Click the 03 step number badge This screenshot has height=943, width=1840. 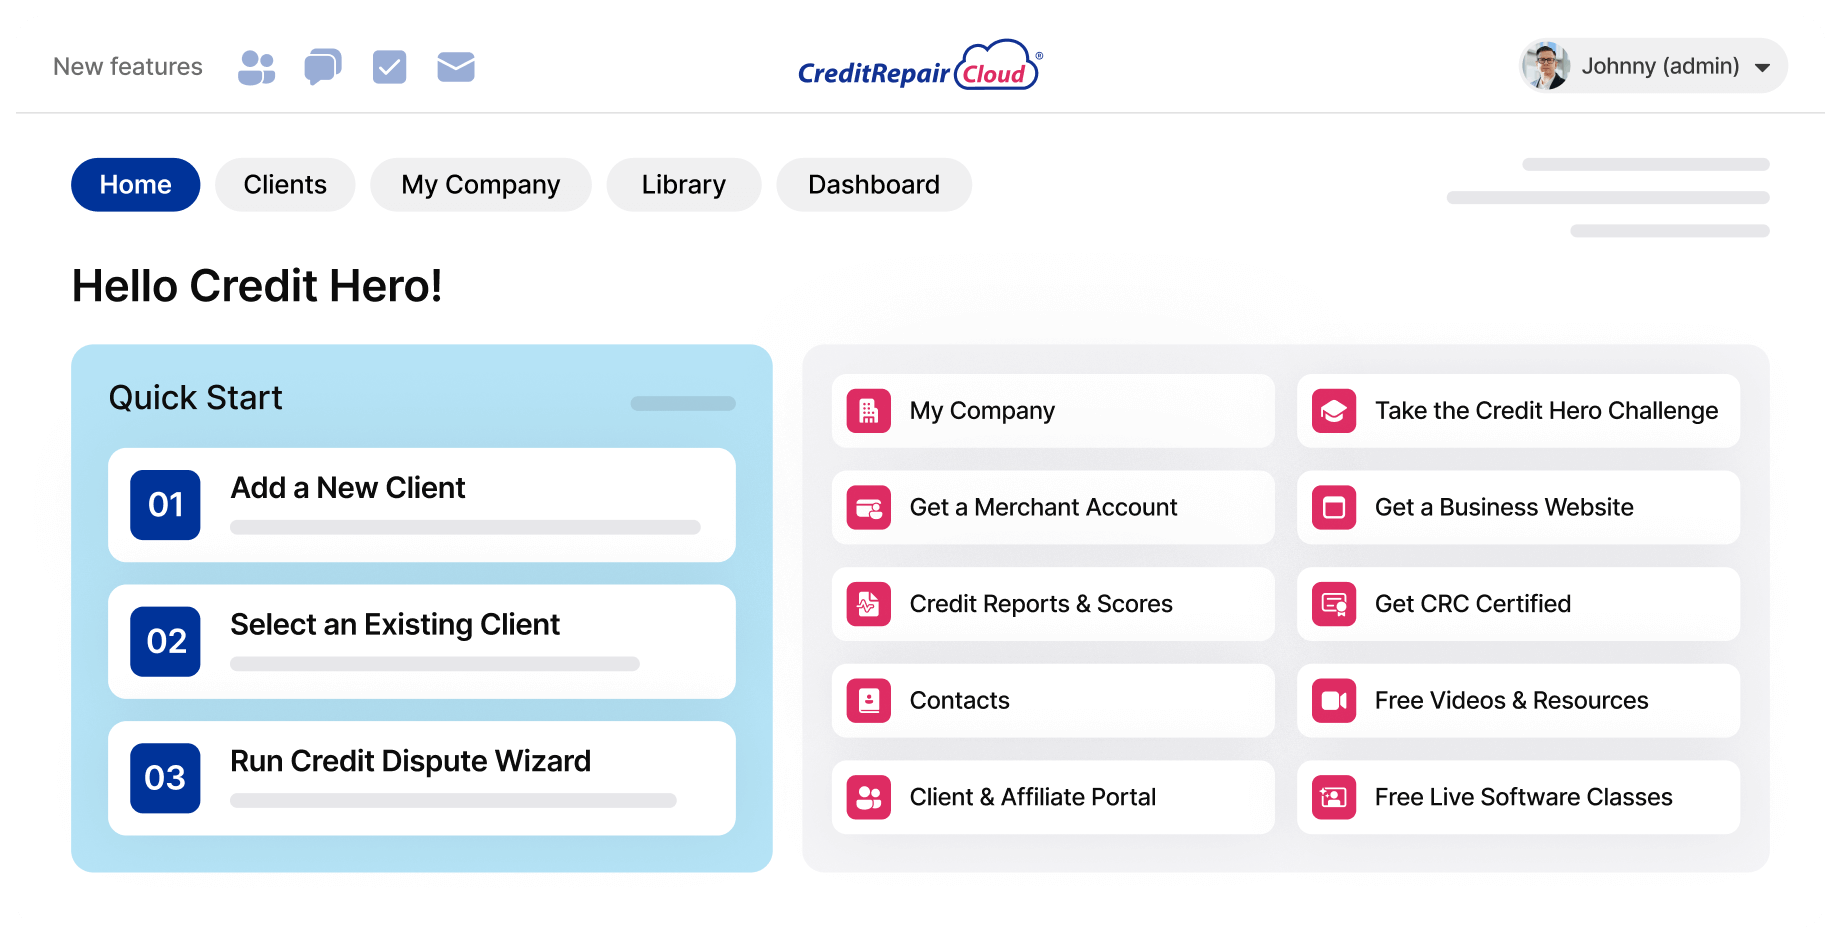coord(166,778)
